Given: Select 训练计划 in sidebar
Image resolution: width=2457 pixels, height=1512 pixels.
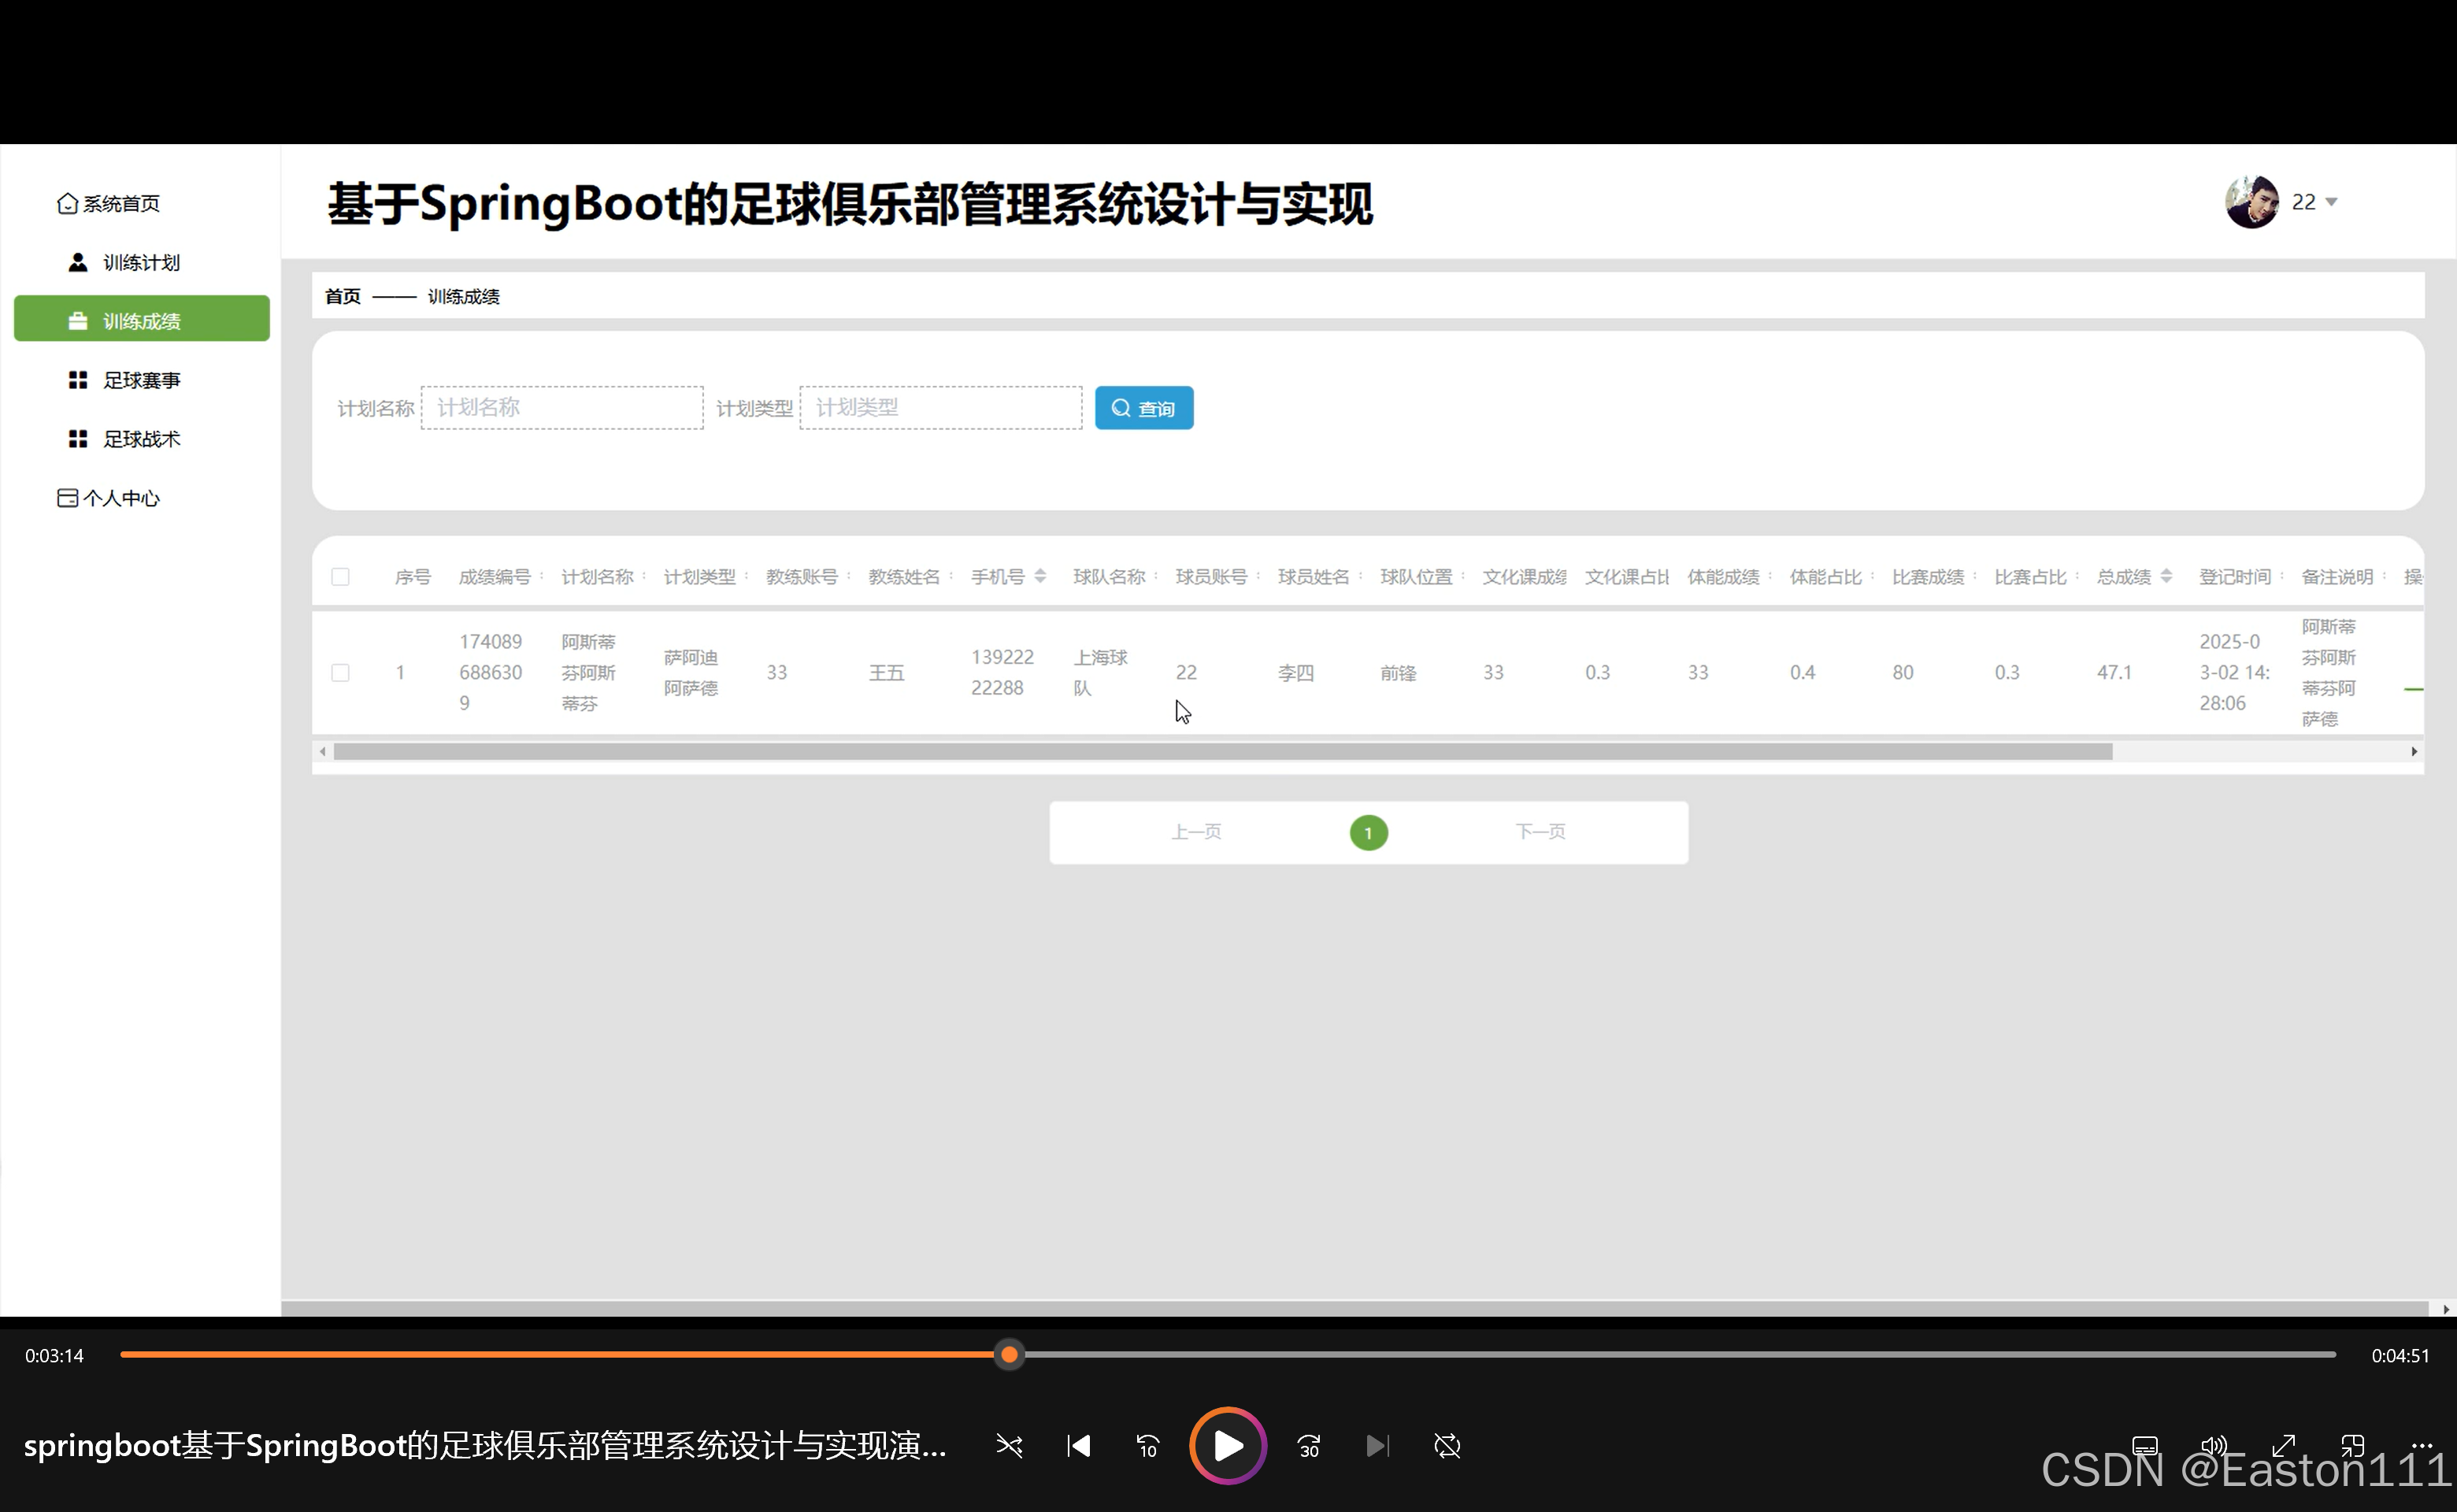Looking at the screenshot, I should (x=141, y=262).
